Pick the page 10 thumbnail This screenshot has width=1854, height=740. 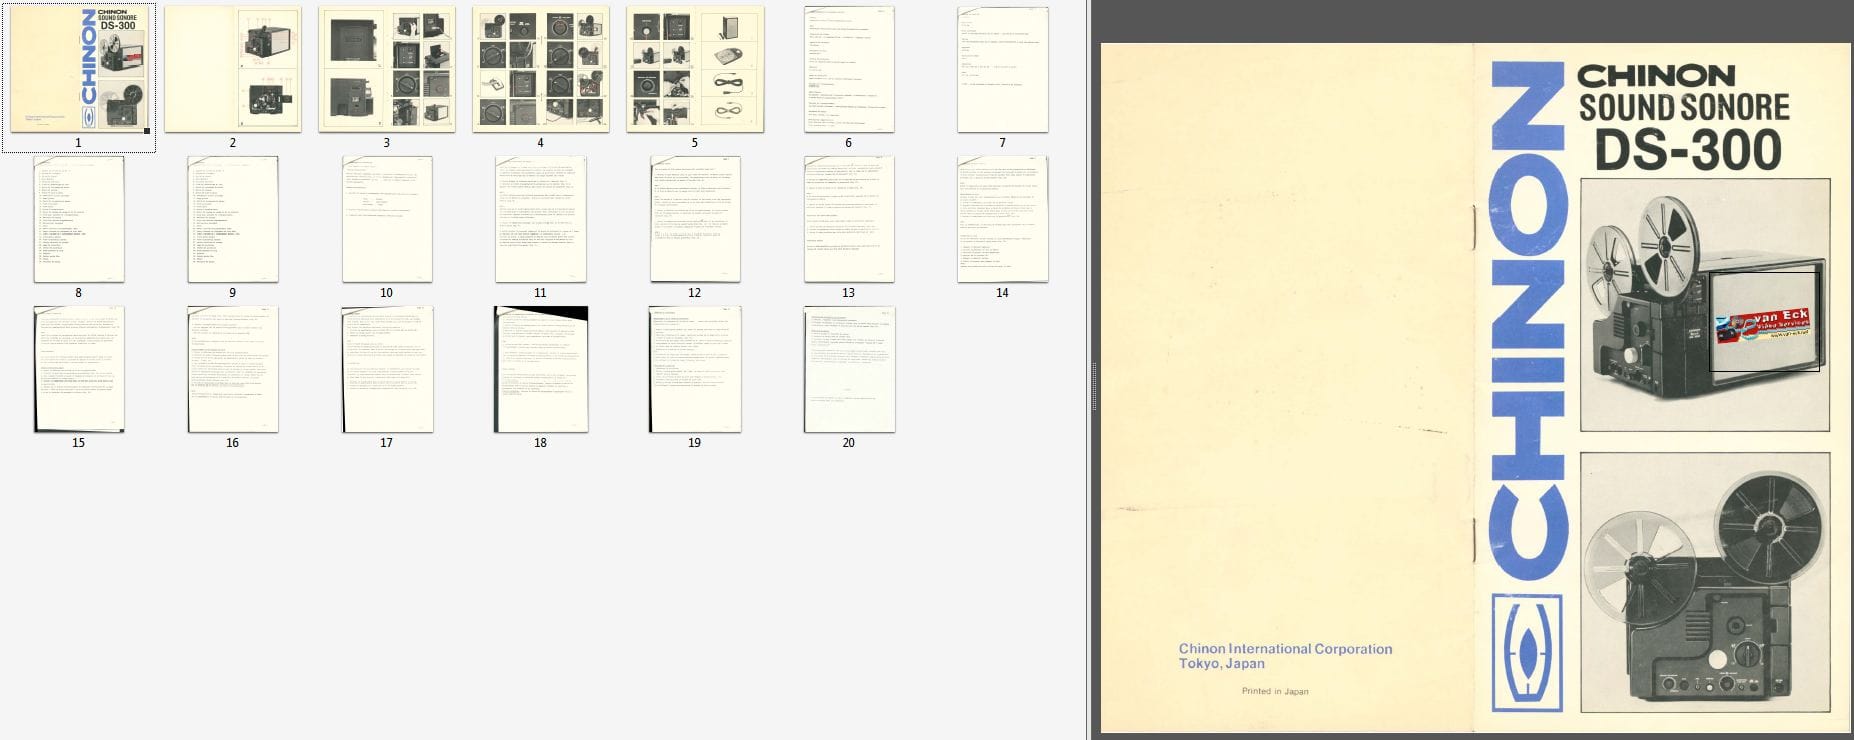click(386, 219)
